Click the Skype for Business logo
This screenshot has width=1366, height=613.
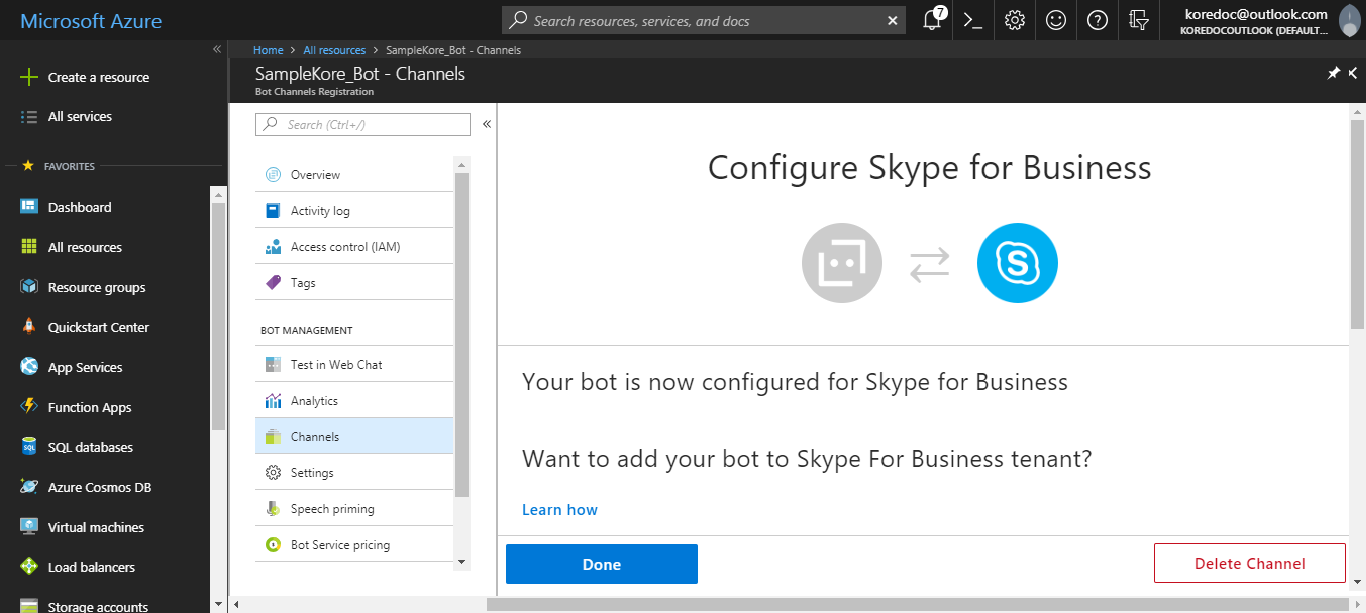1017,264
